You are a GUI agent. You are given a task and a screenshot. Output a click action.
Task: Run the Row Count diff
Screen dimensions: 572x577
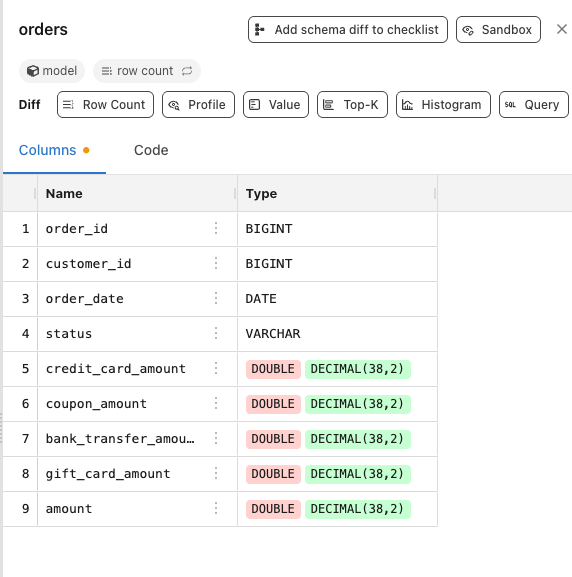point(105,105)
